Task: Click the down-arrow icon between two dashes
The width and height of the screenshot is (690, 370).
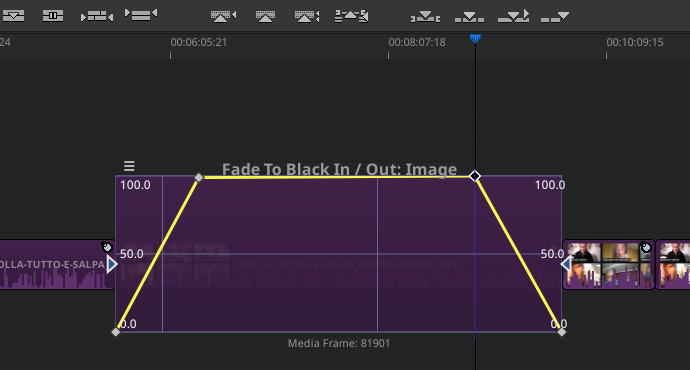Action: tap(469, 17)
